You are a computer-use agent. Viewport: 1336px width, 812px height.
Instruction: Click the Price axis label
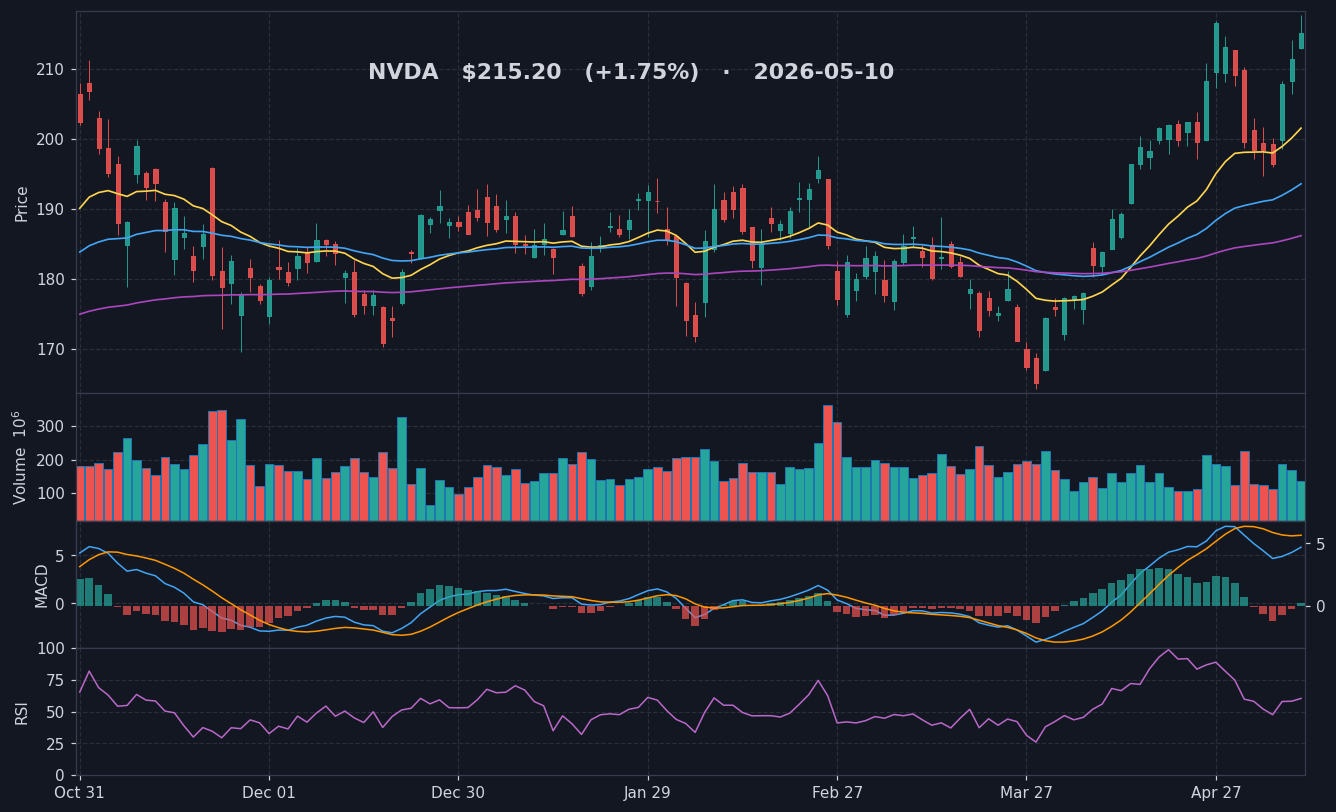22,203
